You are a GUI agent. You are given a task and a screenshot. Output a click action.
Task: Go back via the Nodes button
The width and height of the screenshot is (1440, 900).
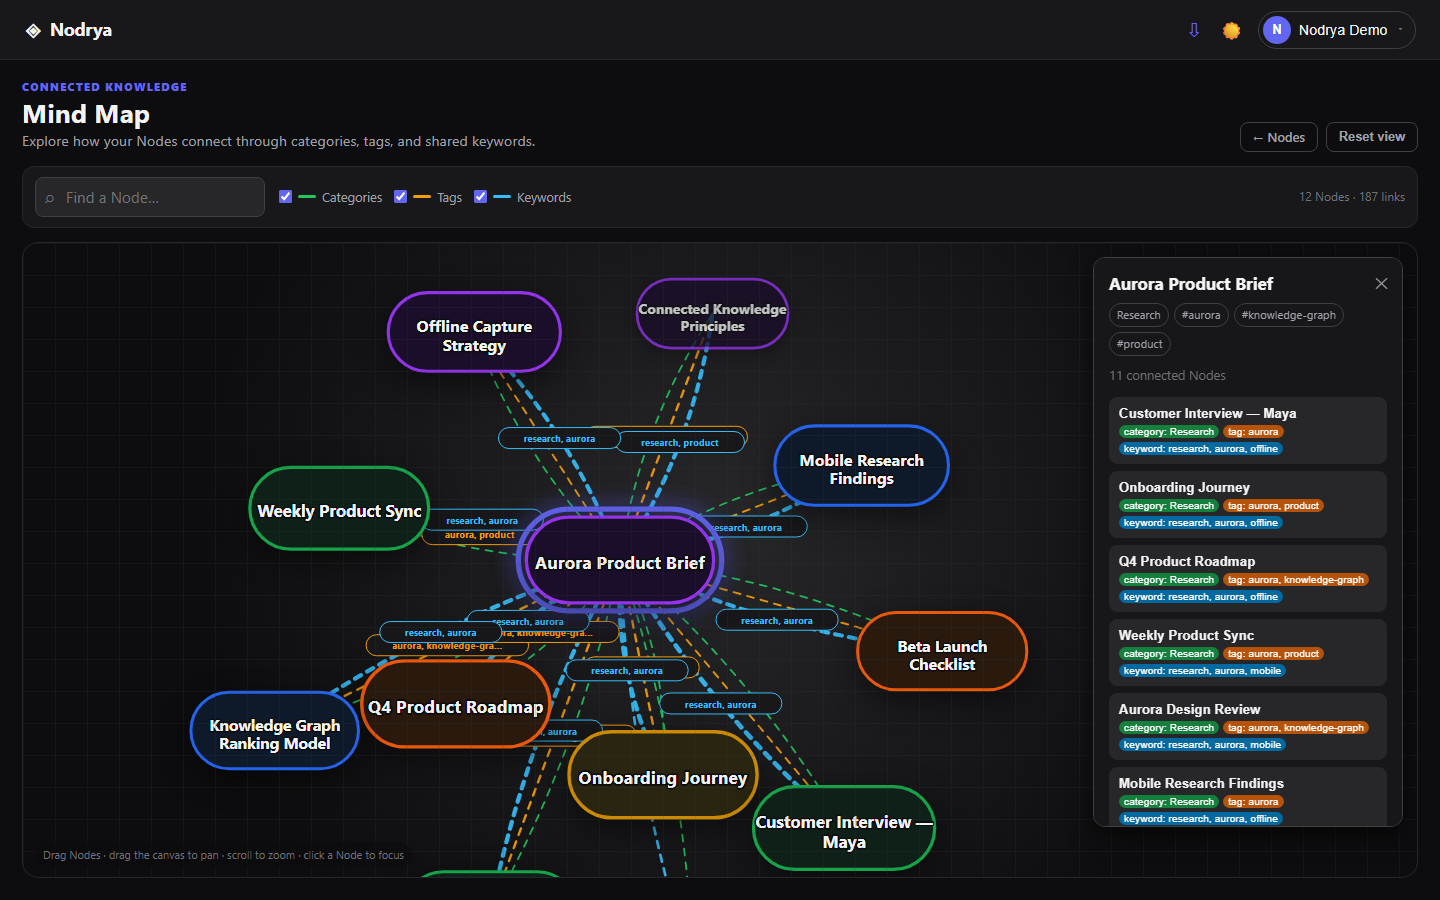1279,137
